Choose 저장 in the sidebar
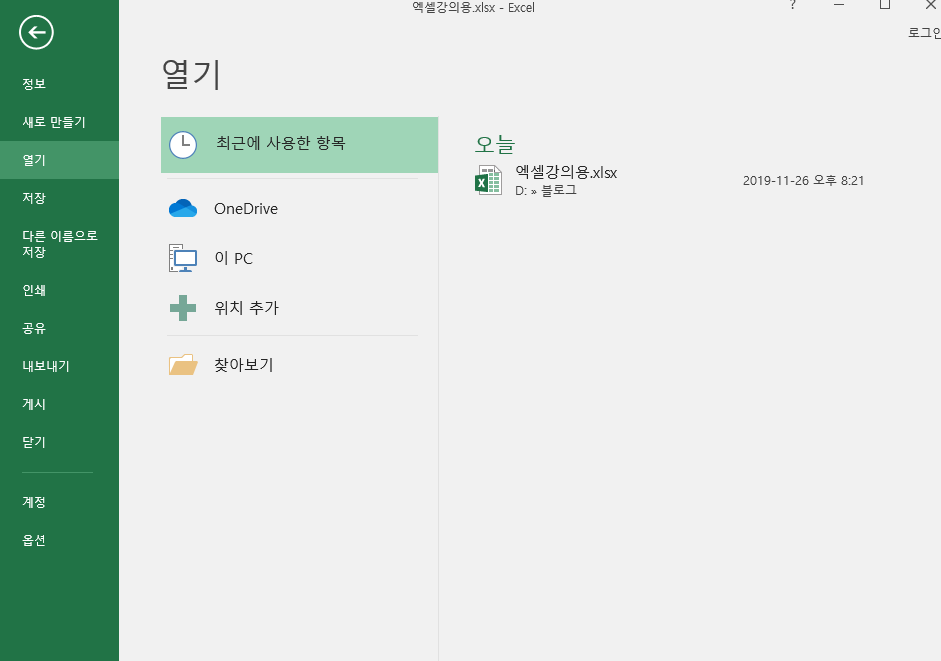 pyautogui.click(x=34, y=198)
